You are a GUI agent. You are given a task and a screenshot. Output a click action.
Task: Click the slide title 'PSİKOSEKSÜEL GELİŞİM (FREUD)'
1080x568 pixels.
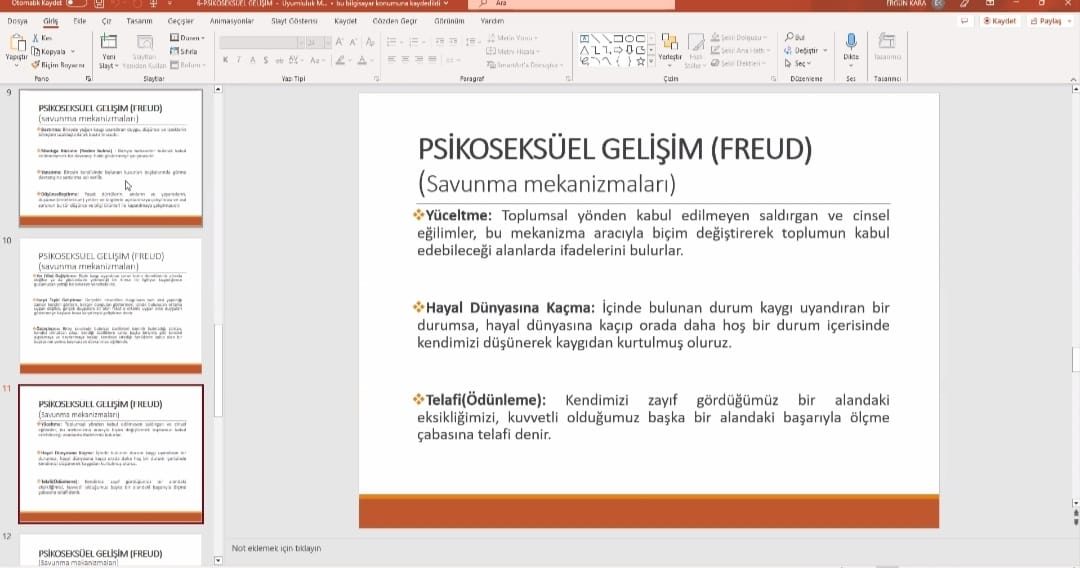[x=615, y=149]
